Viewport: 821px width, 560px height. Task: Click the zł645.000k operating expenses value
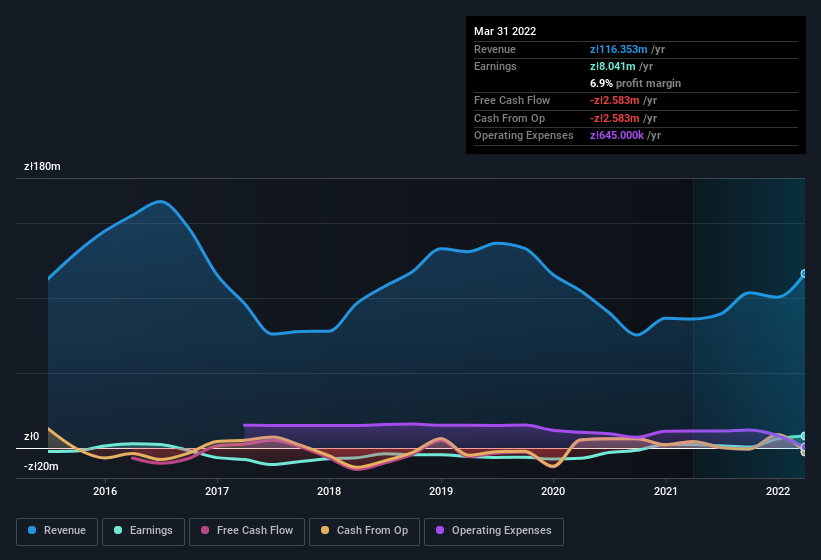click(617, 136)
